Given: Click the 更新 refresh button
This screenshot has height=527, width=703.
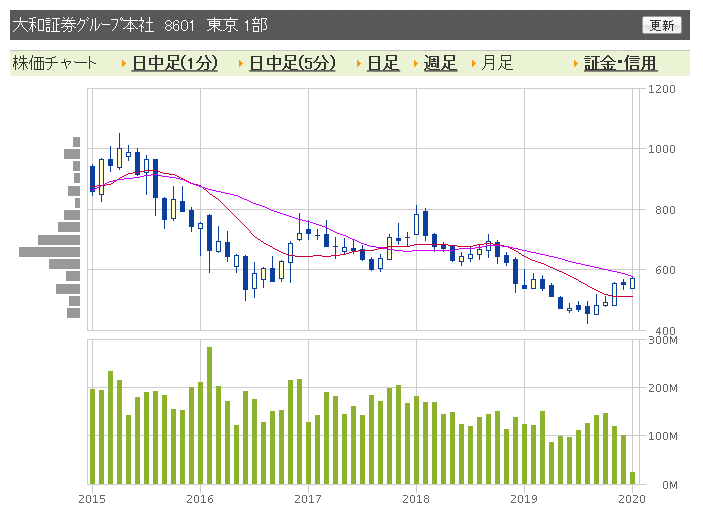Looking at the screenshot, I should pos(661,25).
